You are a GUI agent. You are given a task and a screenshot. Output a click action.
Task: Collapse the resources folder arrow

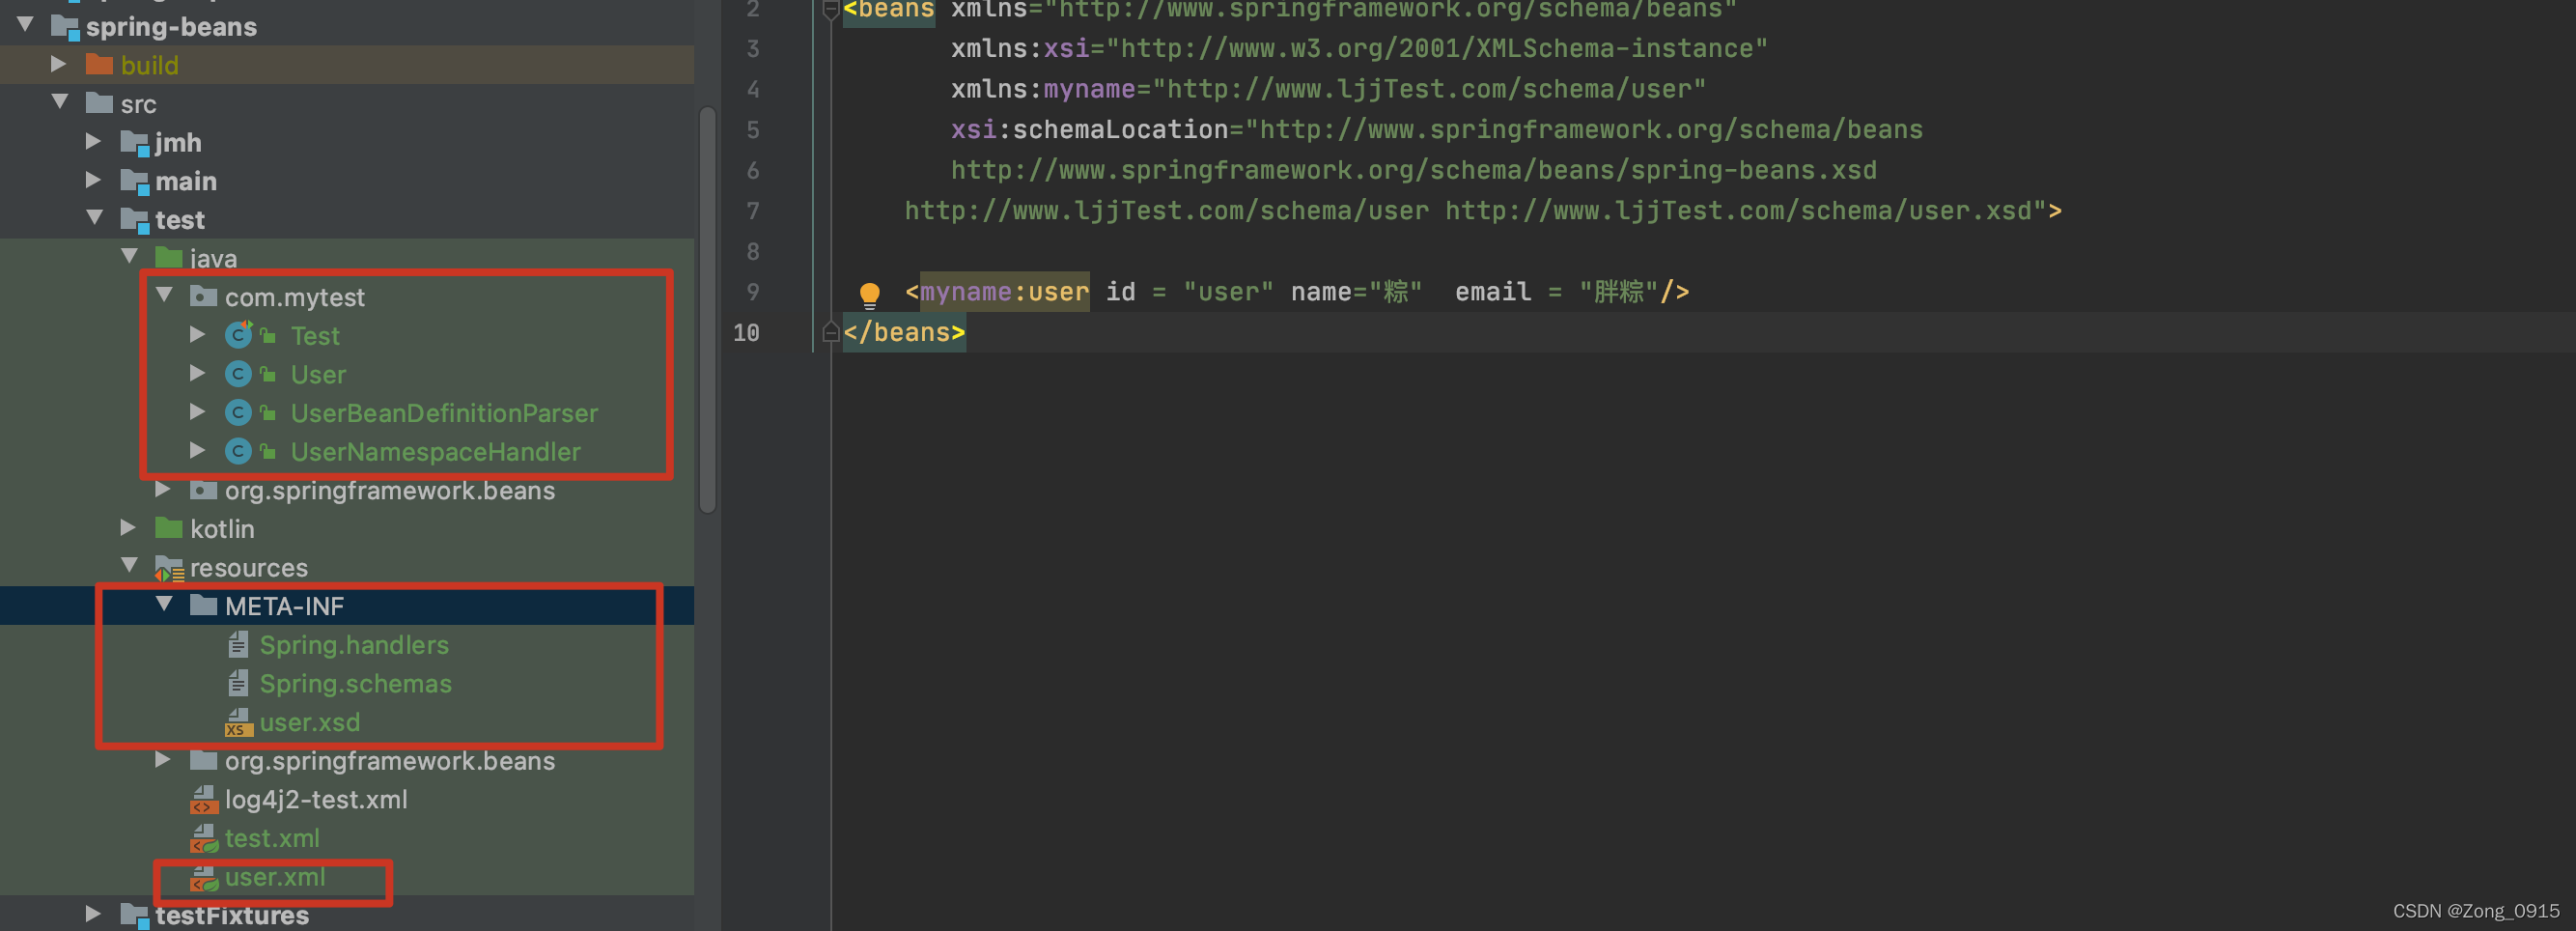(x=130, y=566)
